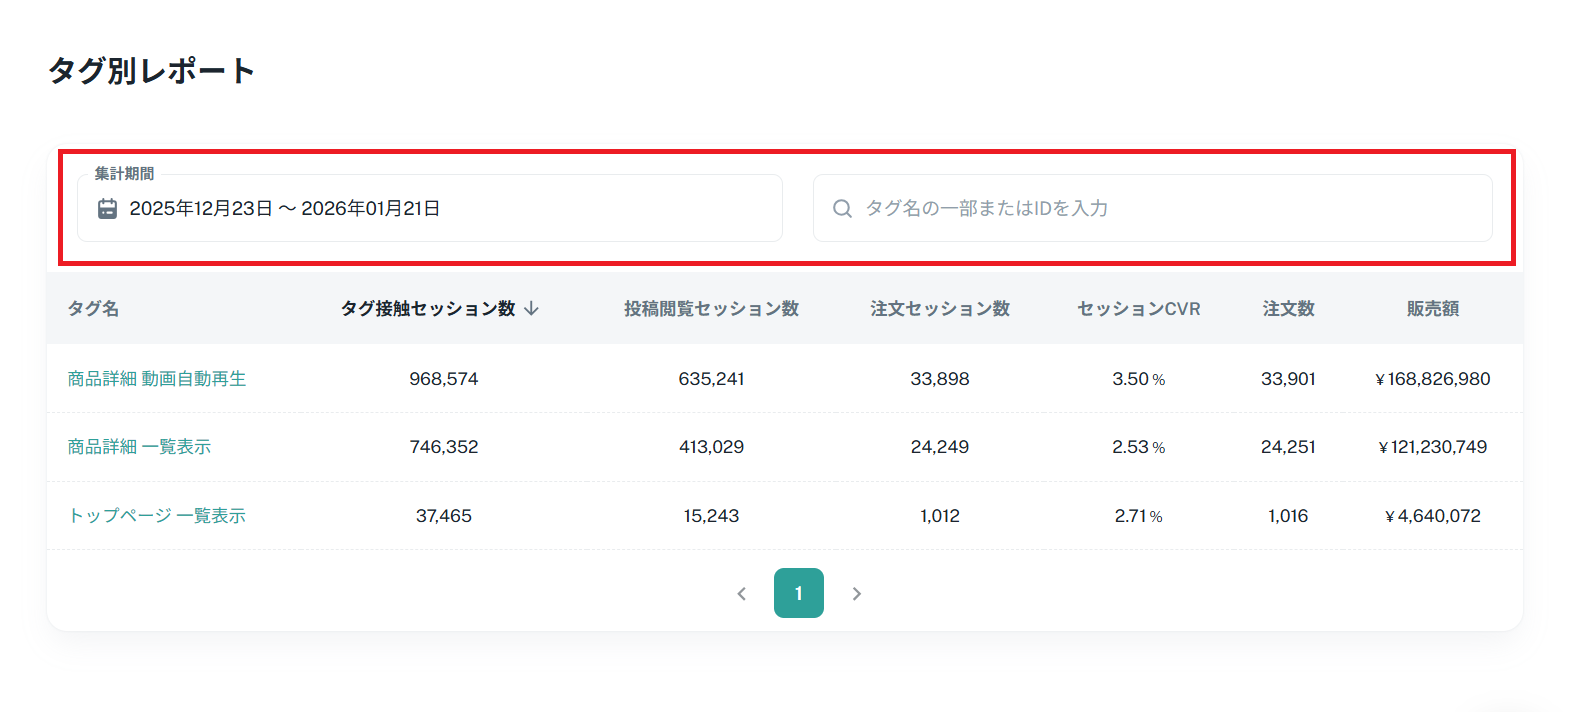Click the magnifier search icon
This screenshot has width=1578, height=712.
843,208
